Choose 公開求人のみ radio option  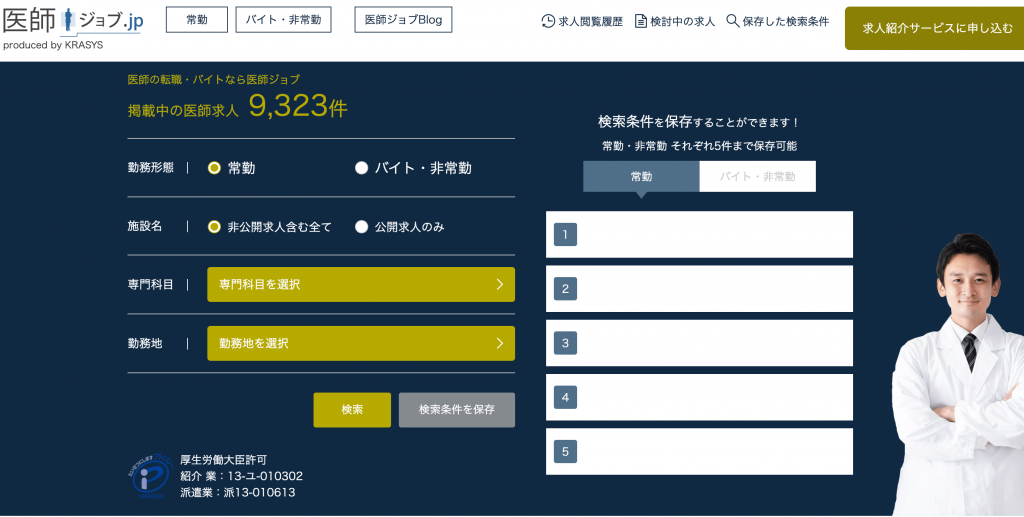pyautogui.click(x=362, y=227)
